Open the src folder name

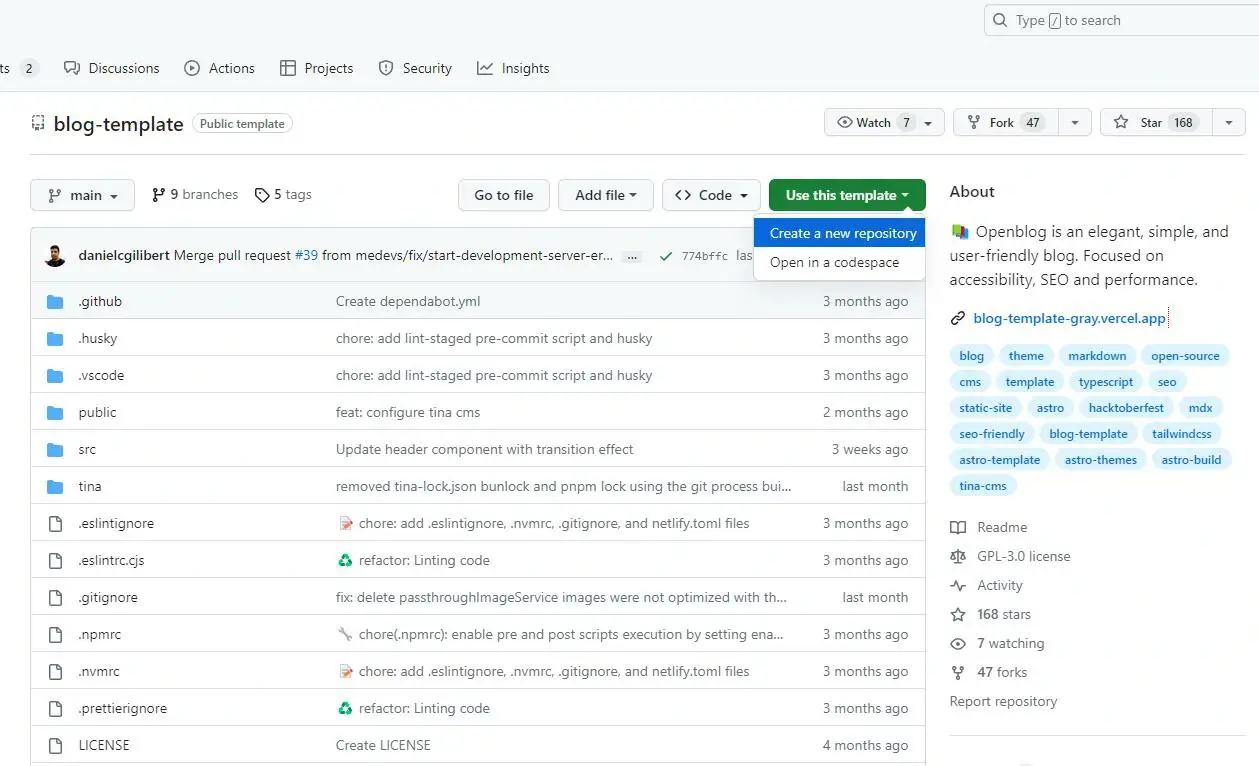[x=87, y=449]
